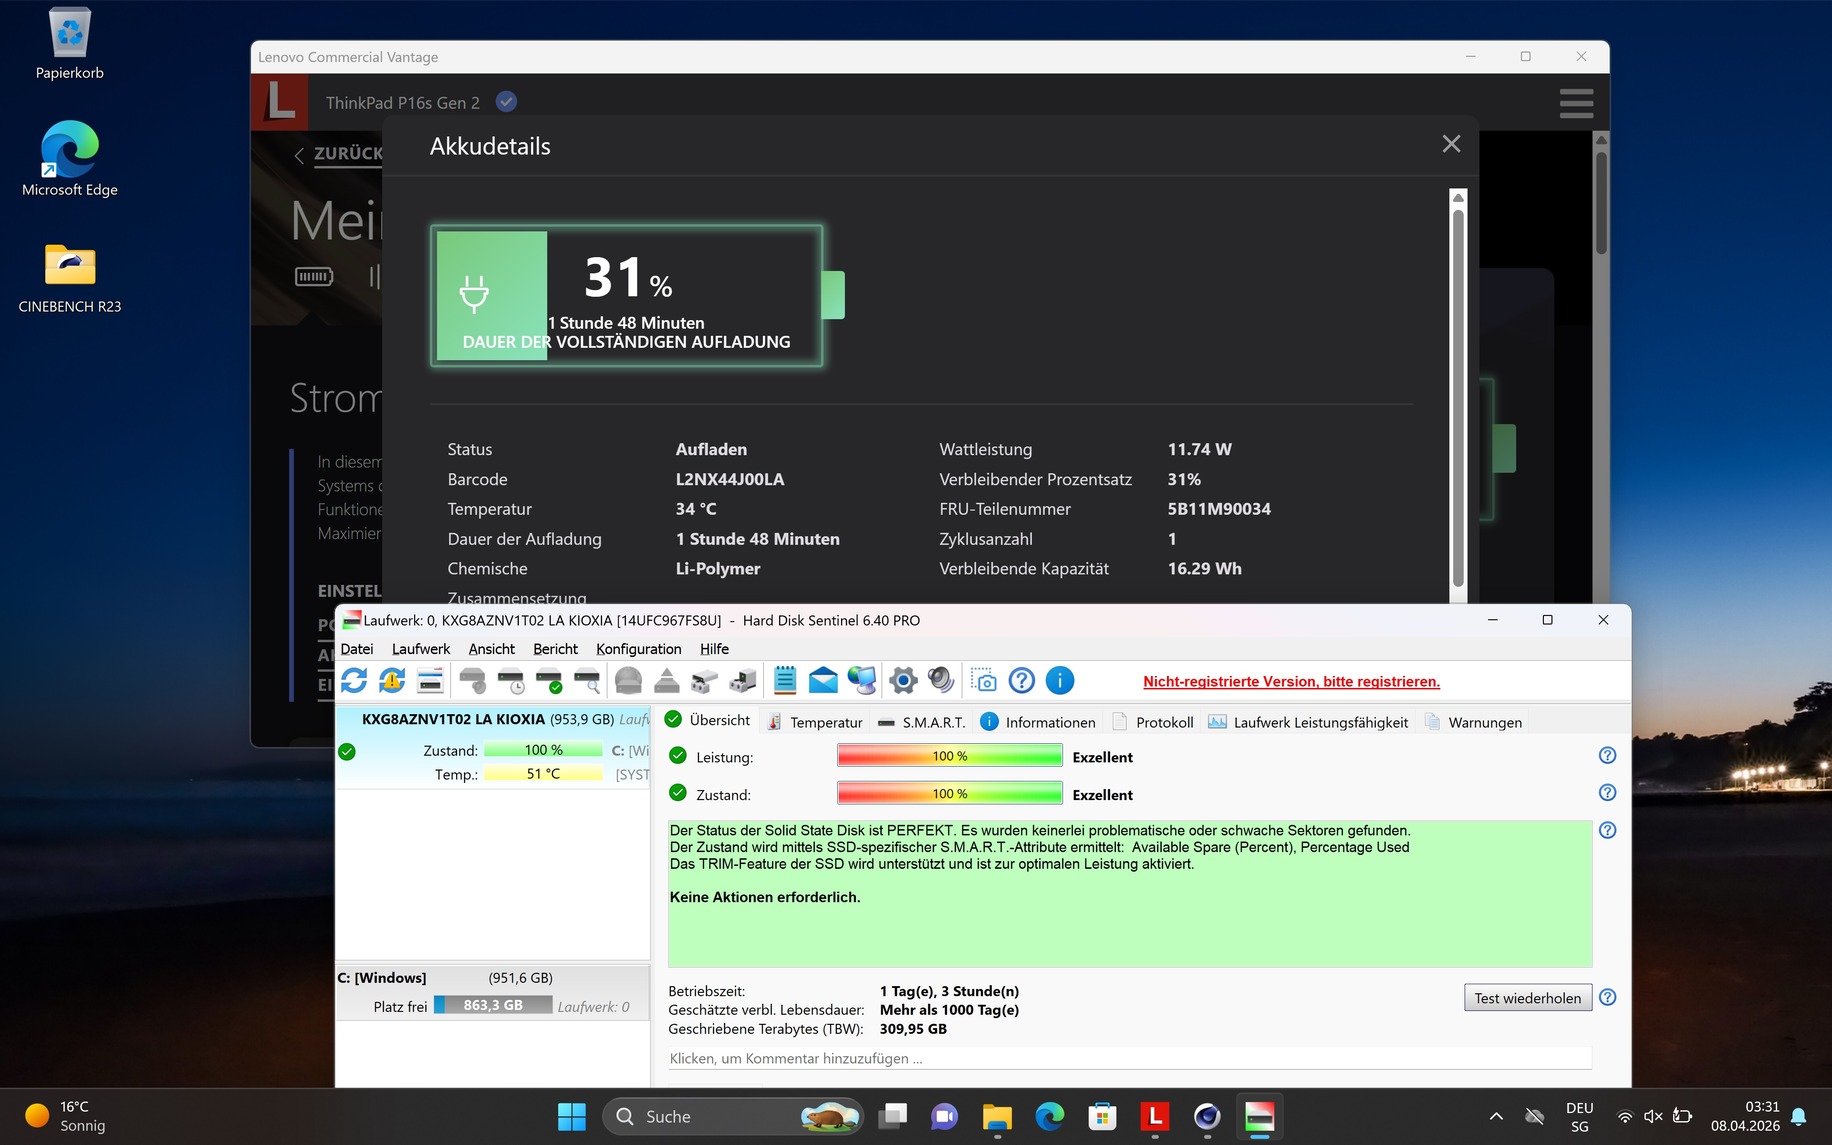1832x1145 pixels.
Task: Click the help icon beside Zustand Exzellent
Action: pos(1608,793)
